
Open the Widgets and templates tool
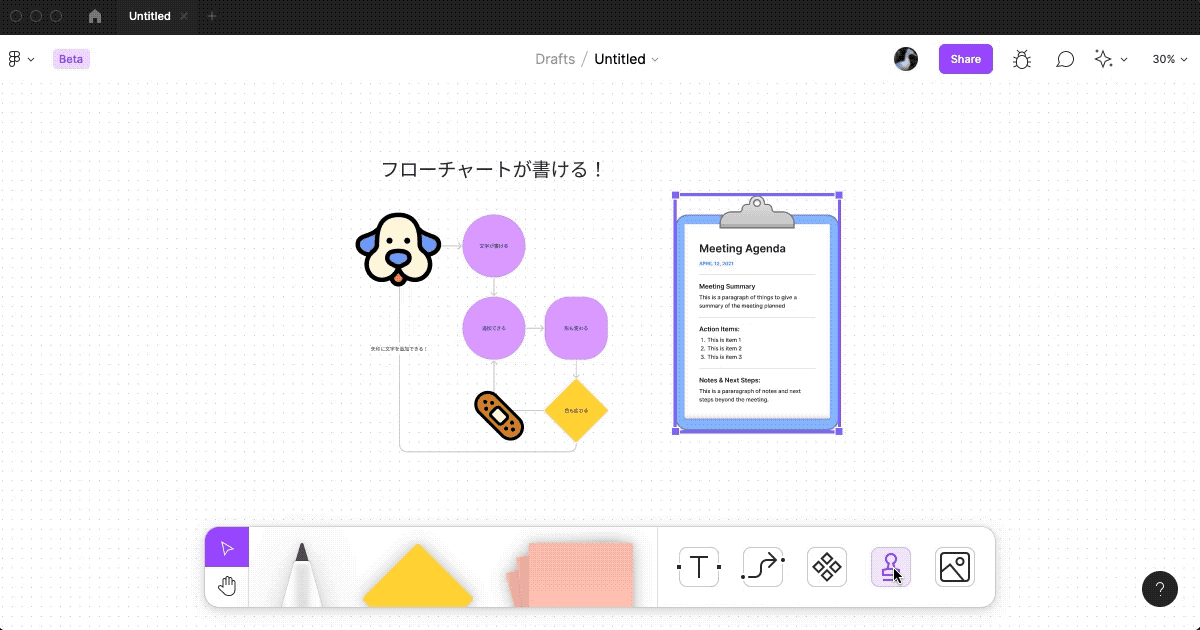(x=827, y=567)
